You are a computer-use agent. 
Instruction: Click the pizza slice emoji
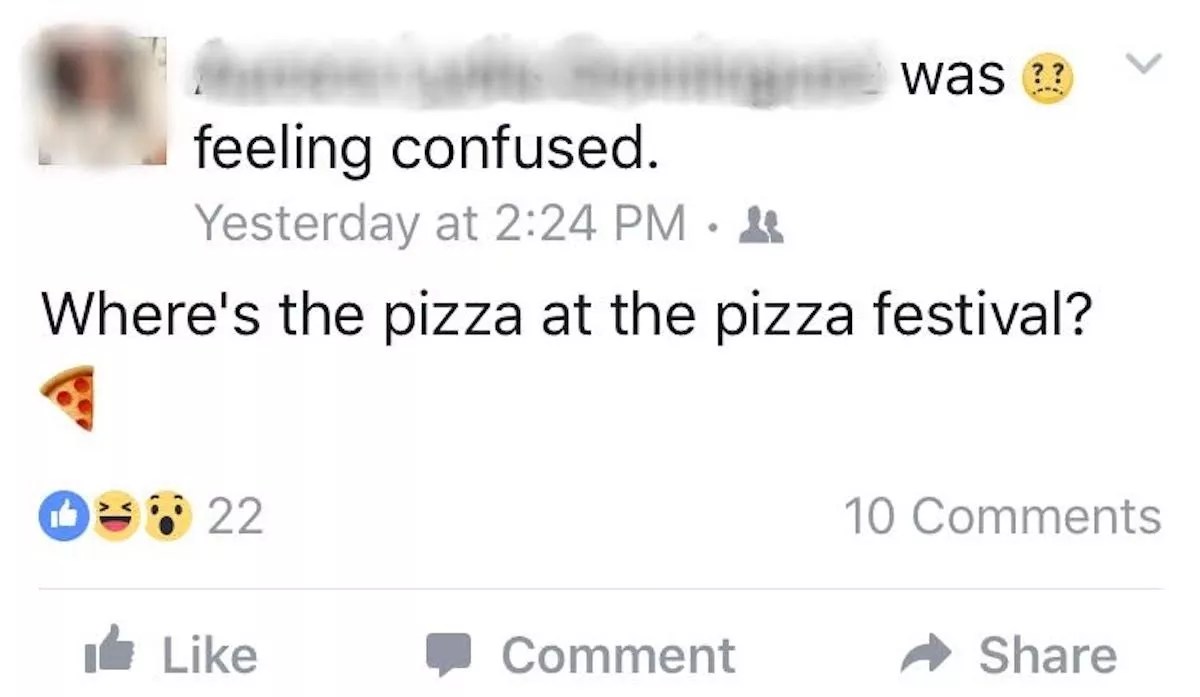point(69,397)
